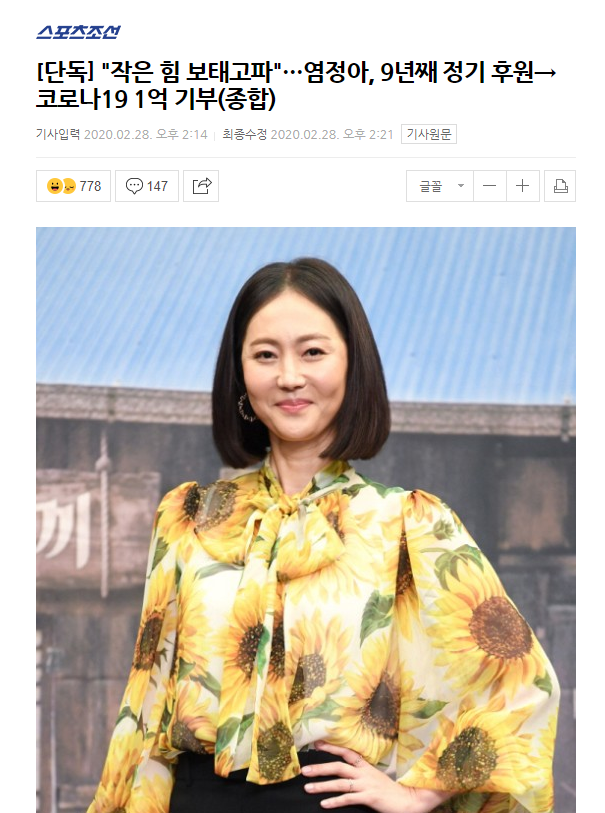Click the 778 reaction count number
The width and height of the screenshot is (605, 813).
(90, 186)
